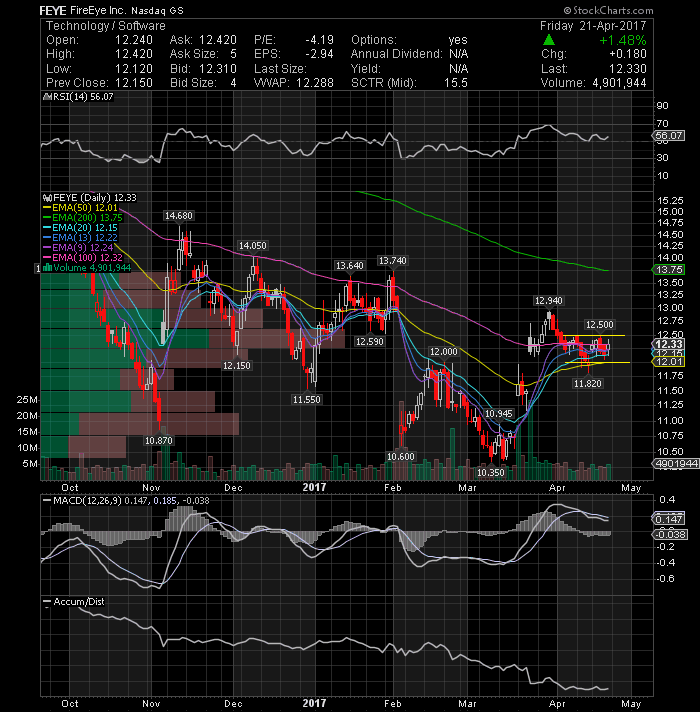Click the Bid value 12.310
The width and height of the screenshot is (700, 712).
218,69
